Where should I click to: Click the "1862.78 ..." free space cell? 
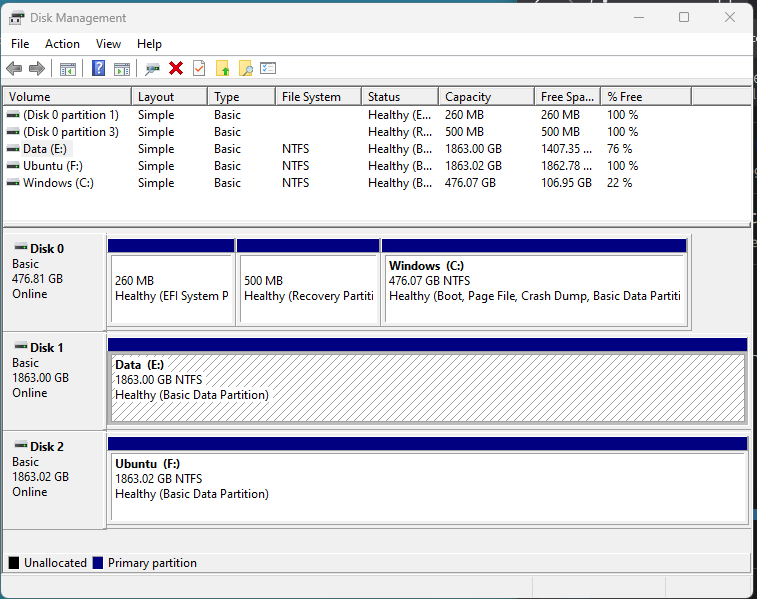point(566,166)
